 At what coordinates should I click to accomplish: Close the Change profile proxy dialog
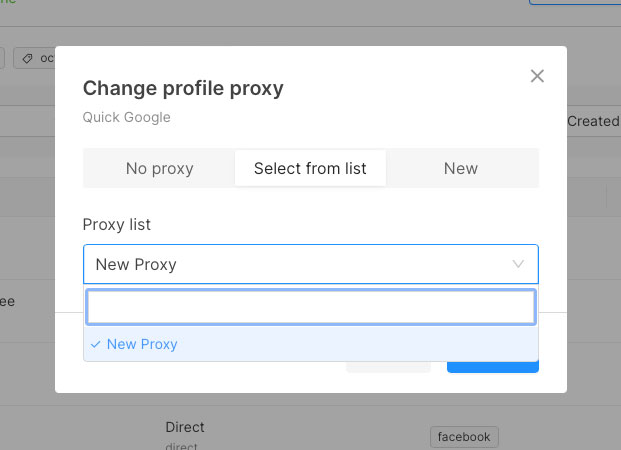pos(537,76)
